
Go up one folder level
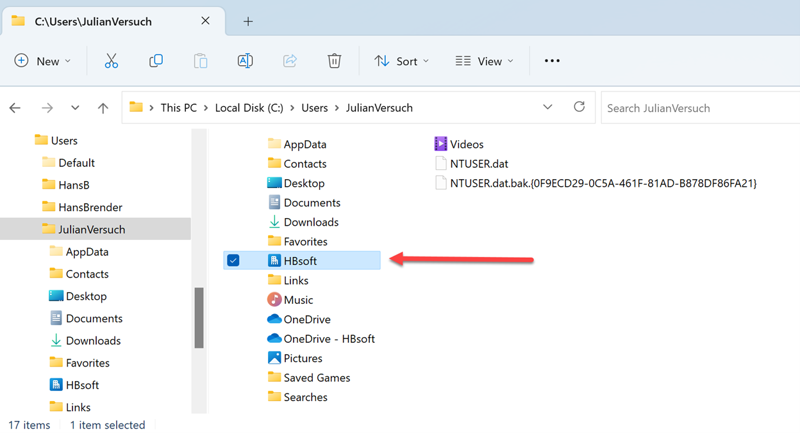[x=103, y=108]
